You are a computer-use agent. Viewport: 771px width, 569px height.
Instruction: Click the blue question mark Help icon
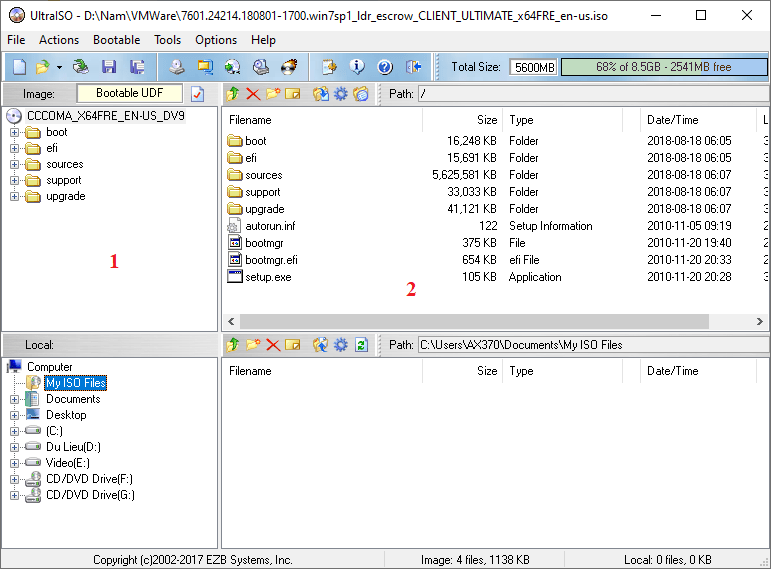pos(385,67)
